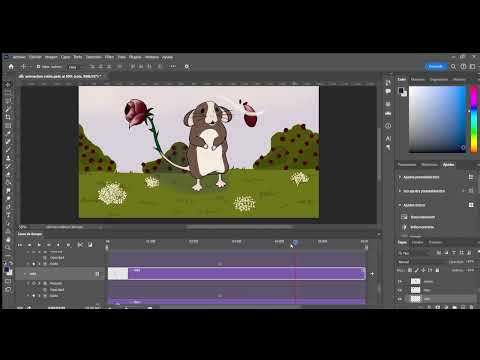Switch to the Canales tab
Viewport: 480px width, 360px height.
click(x=418, y=242)
